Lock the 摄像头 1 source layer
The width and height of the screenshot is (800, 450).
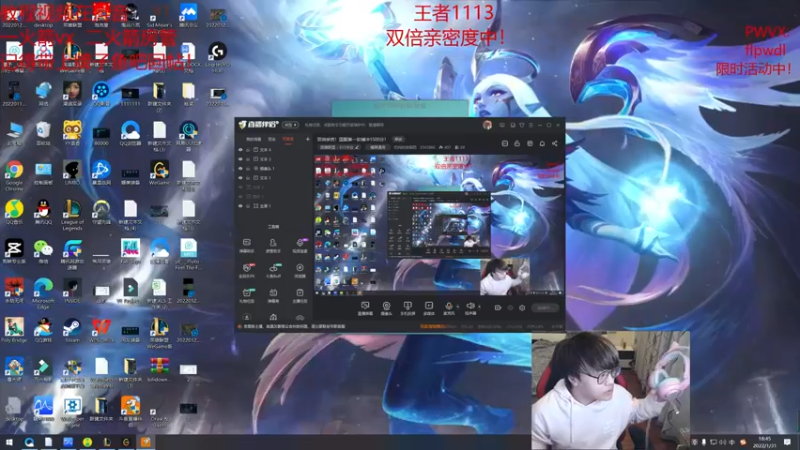pos(248,168)
